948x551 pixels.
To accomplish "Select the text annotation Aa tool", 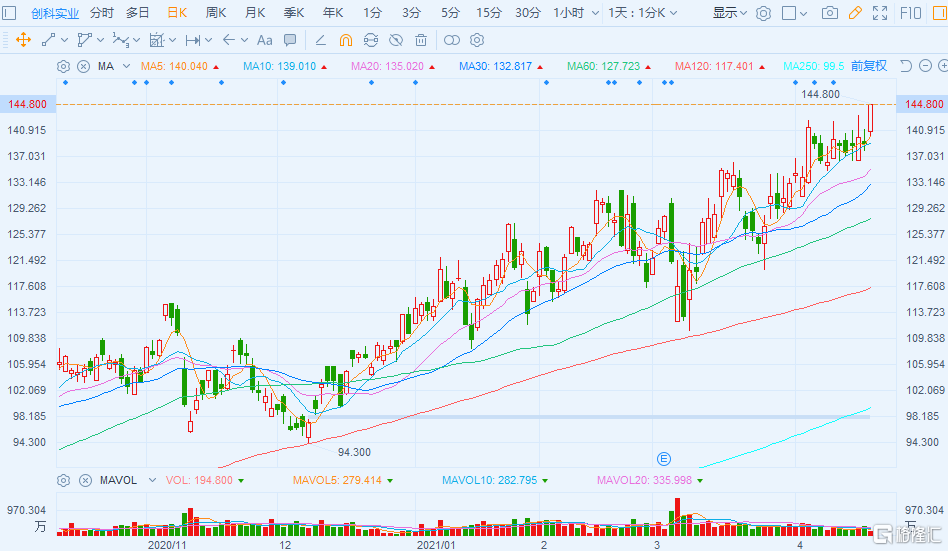I will coord(264,40).
